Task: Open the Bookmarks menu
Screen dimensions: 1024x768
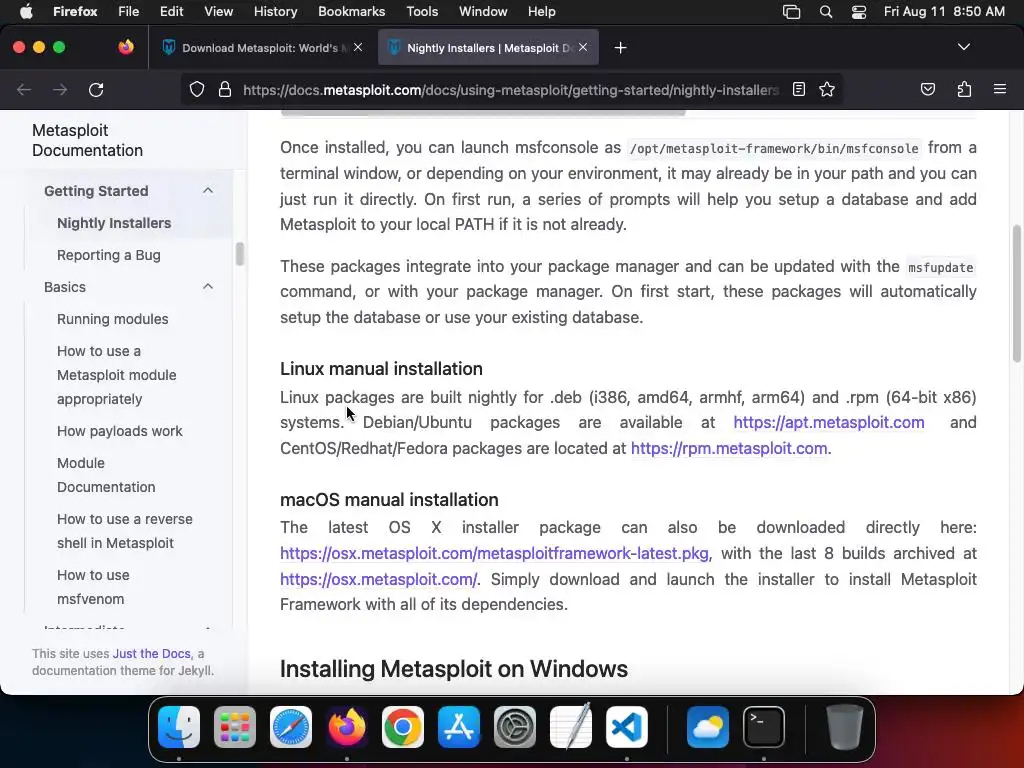Action: coord(351,11)
